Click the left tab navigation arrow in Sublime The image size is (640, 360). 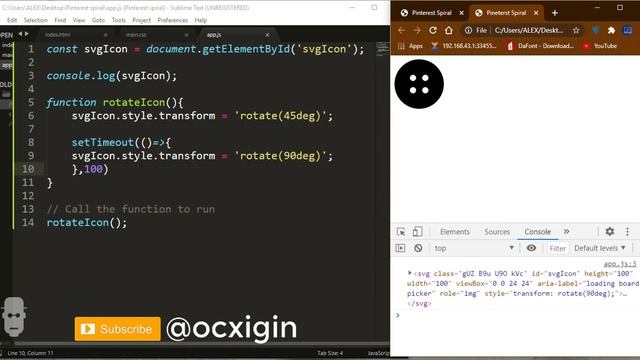[20, 34]
